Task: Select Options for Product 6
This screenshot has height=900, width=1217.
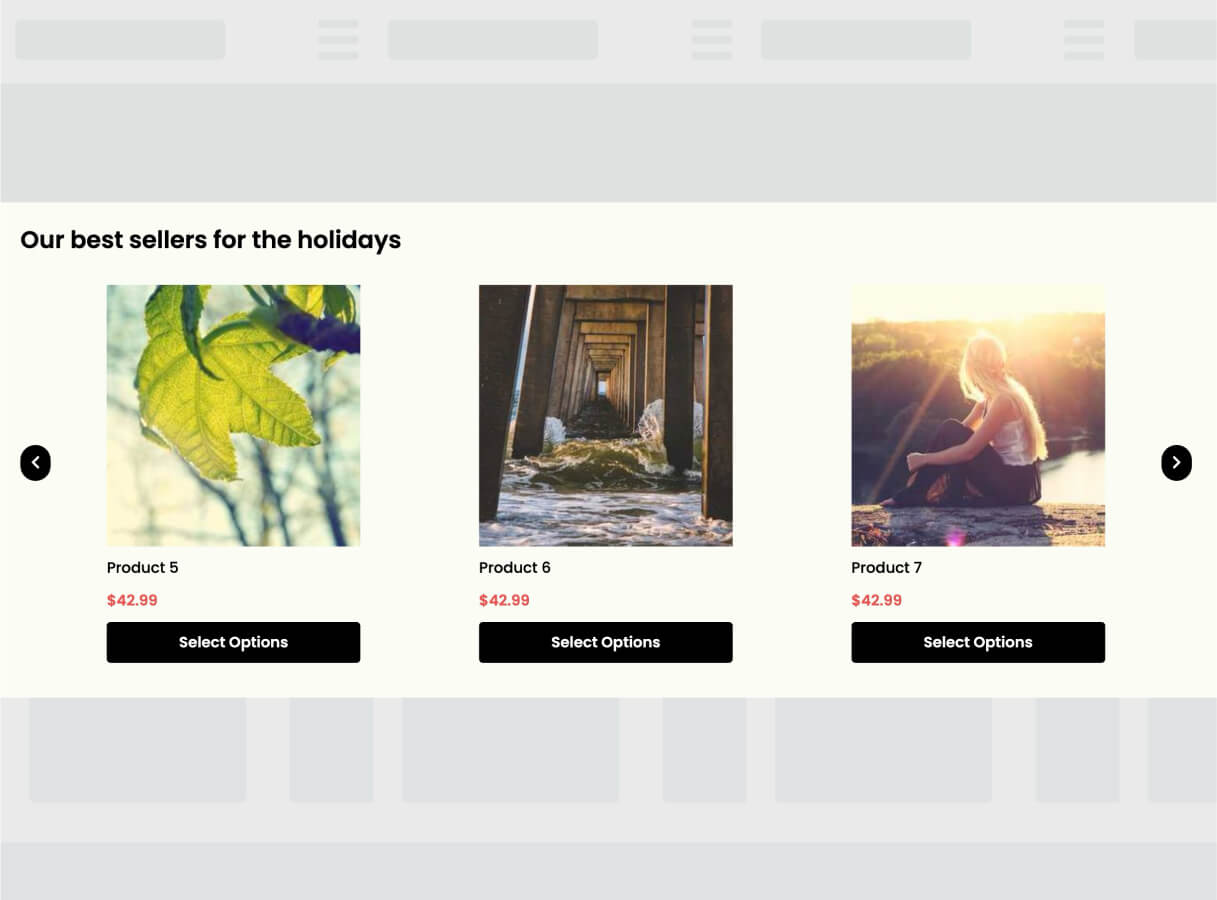Action: 605,642
